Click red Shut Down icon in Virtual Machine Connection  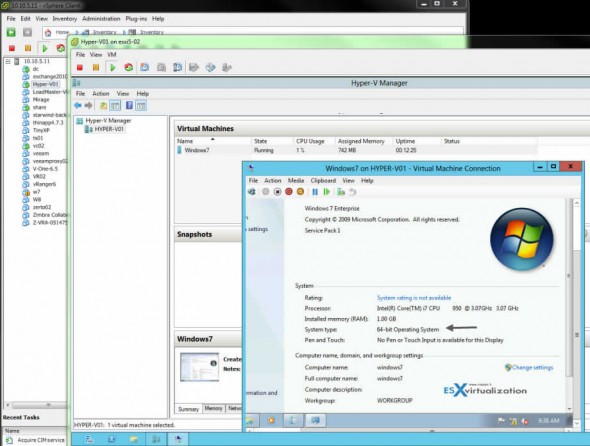coord(289,192)
